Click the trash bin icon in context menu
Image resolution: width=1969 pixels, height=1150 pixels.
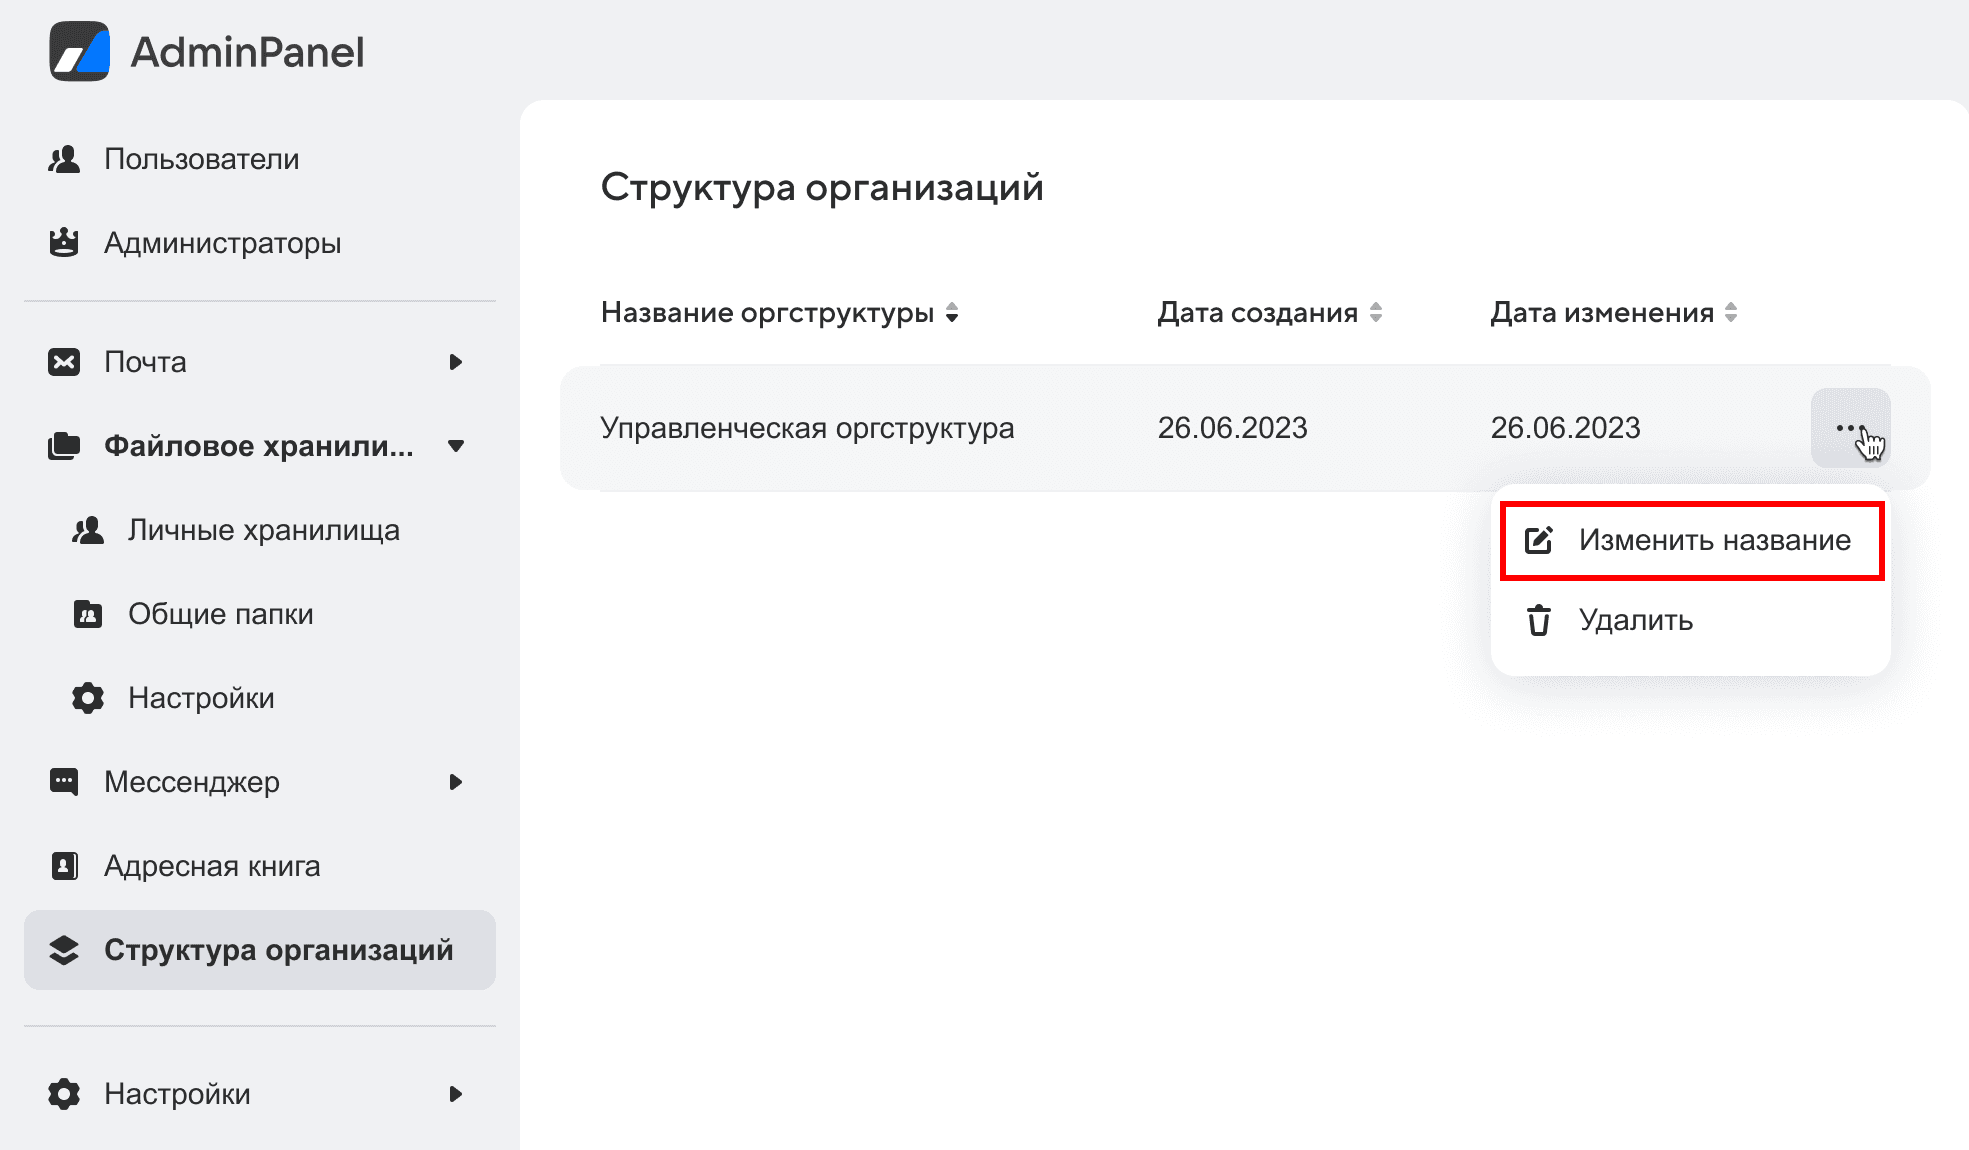(x=1538, y=620)
